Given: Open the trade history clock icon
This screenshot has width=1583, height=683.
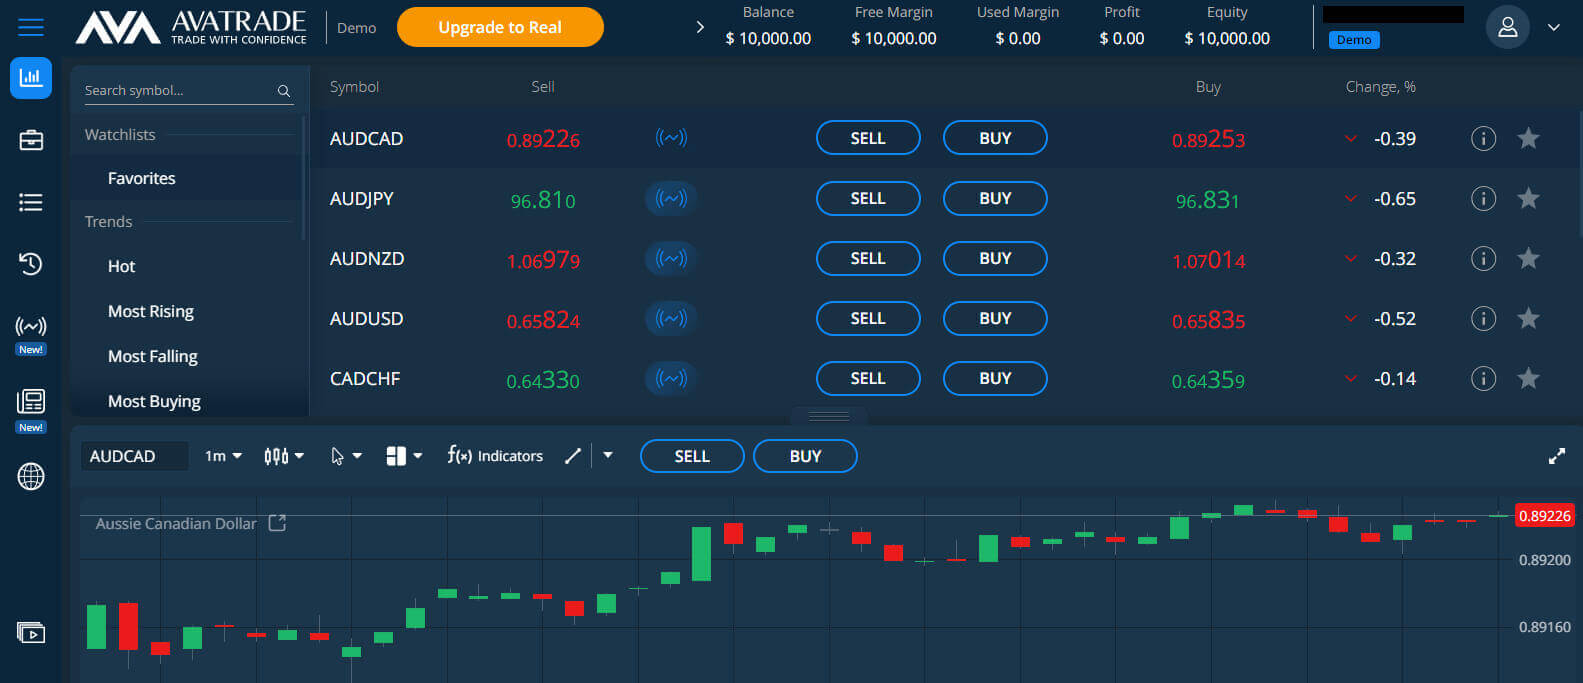Looking at the screenshot, I should [31, 264].
